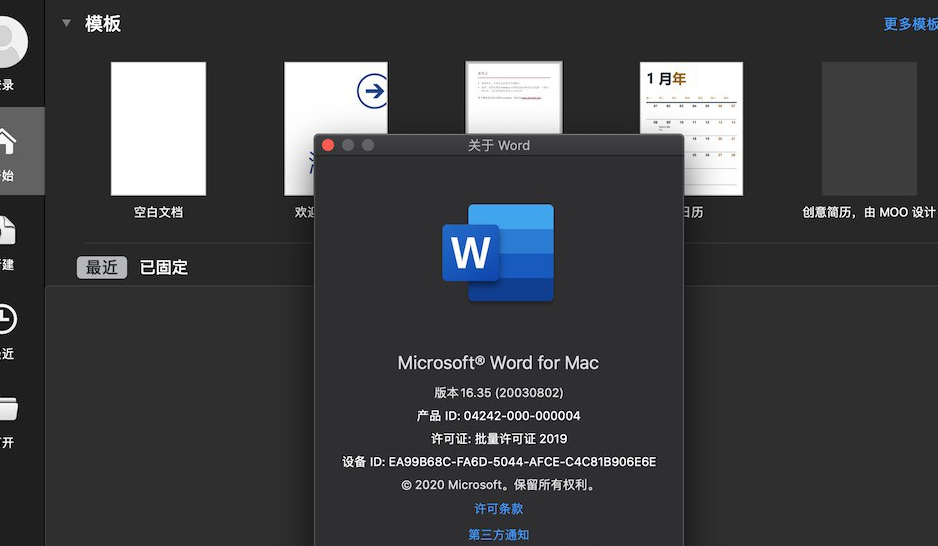Close the 关于 Word dialog
Screen dimensions: 938x546
[328, 145]
